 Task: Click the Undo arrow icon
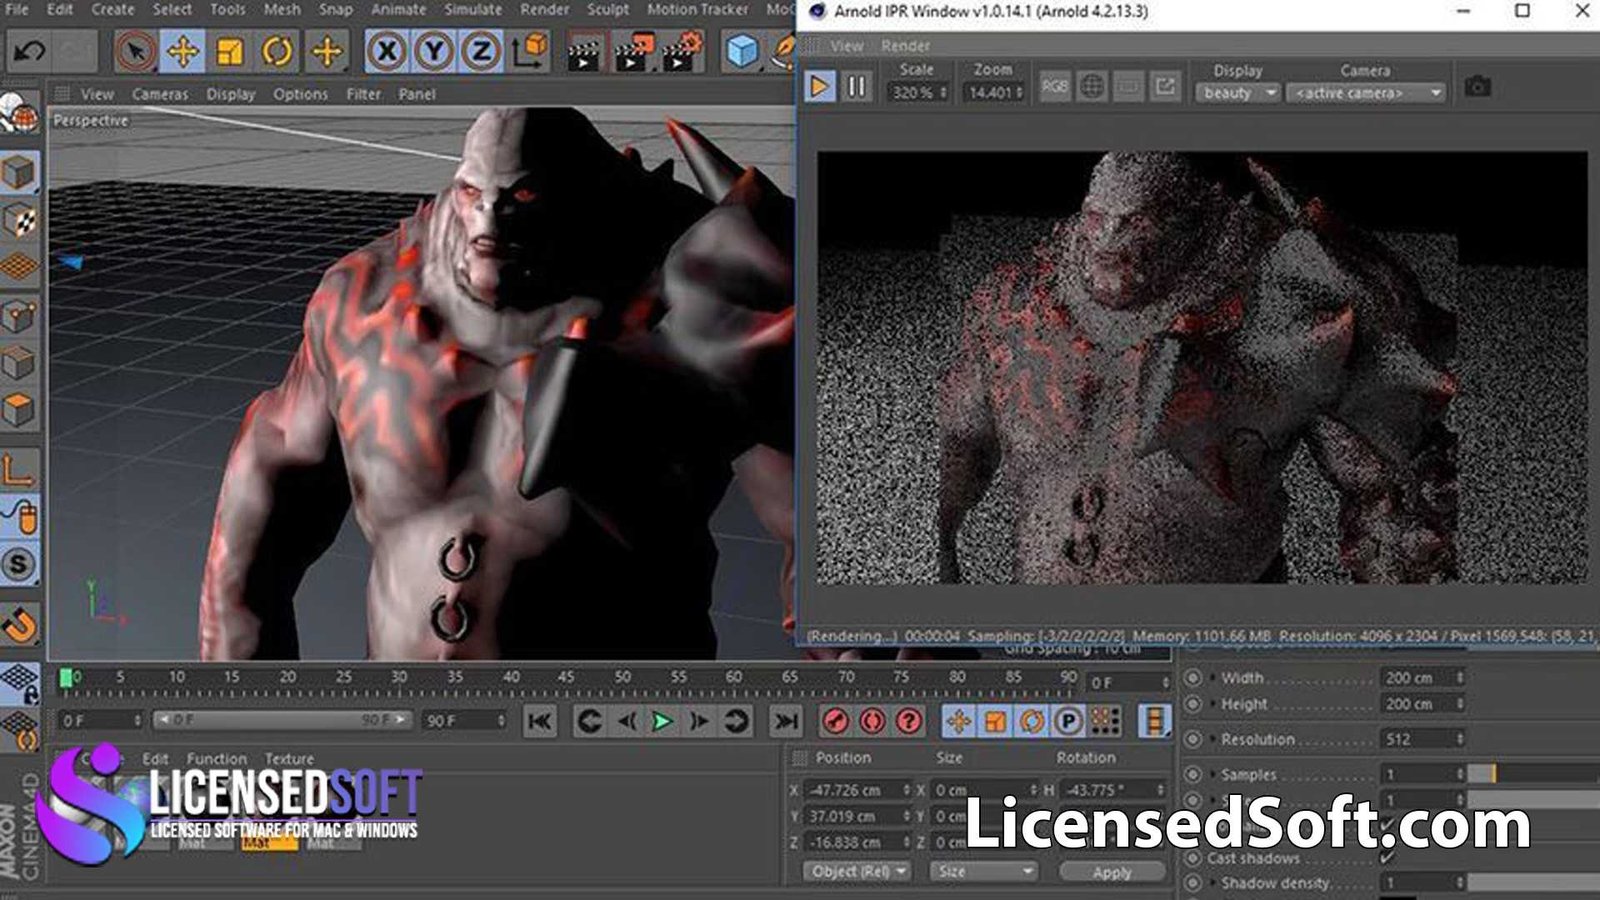[x=30, y=51]
